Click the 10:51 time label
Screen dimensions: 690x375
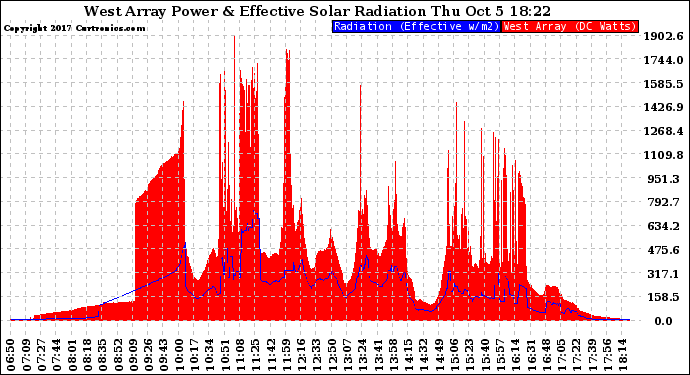(x=225, y=355)
